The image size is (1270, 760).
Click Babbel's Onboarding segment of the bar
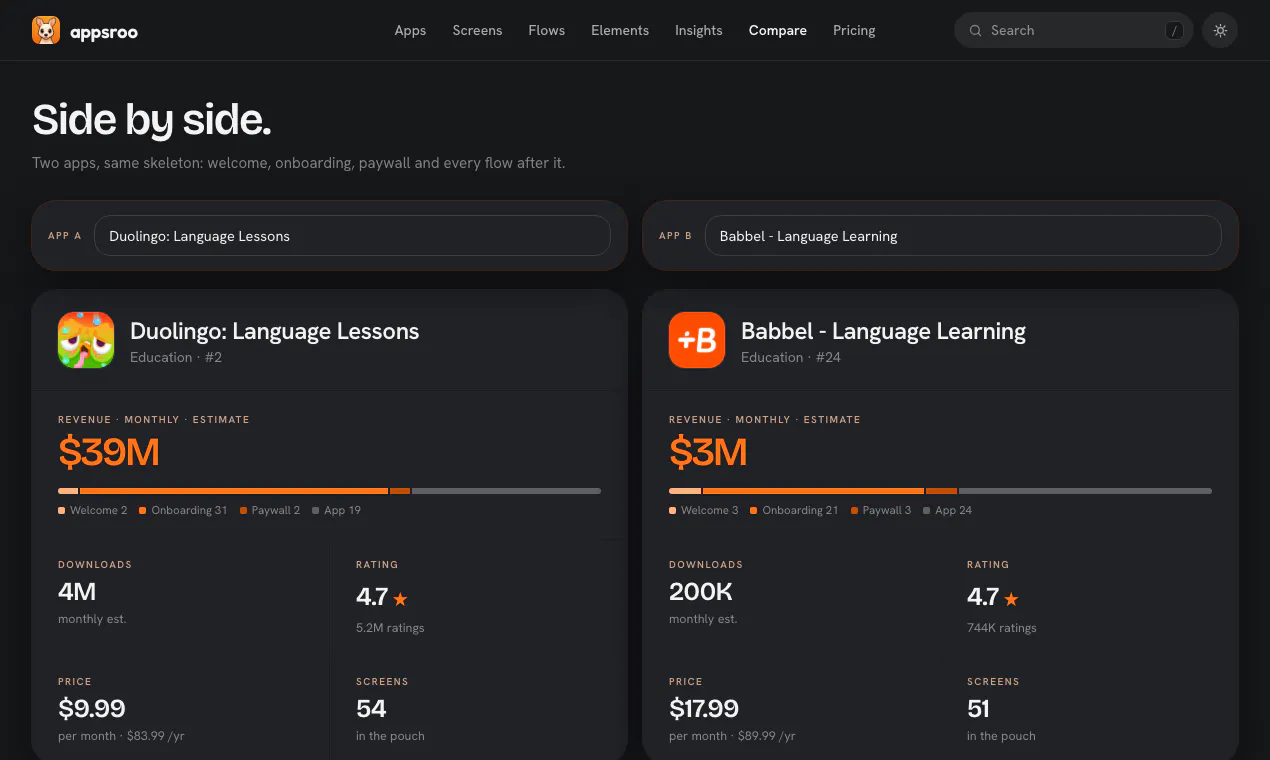point(813,491)
